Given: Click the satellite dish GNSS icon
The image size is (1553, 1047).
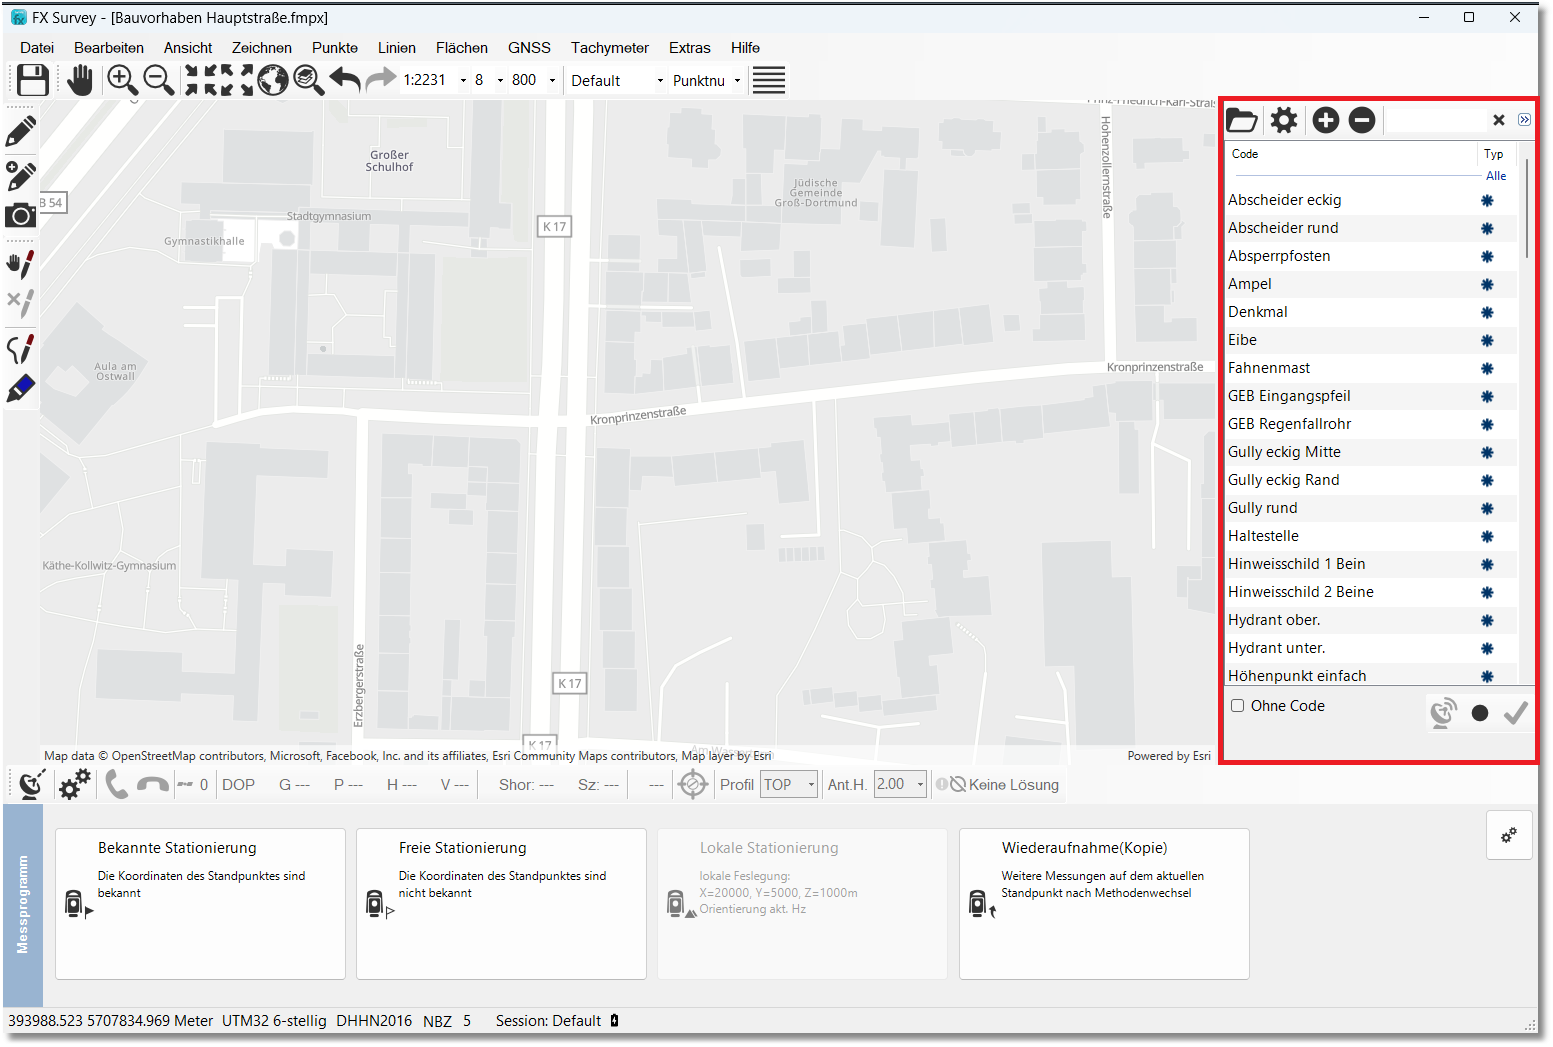Looking at the screenshot, I should coord(31,784).
